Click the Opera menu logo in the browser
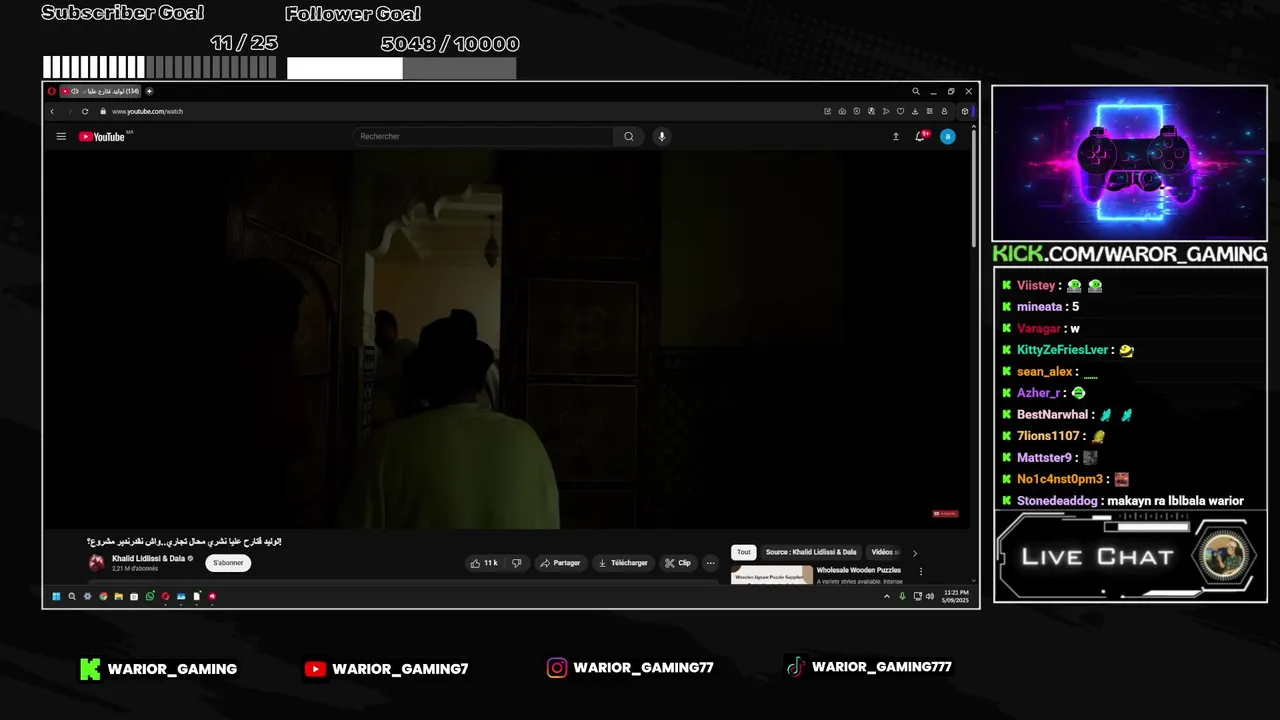This screenshot has height=720, width=1280. (x=52, y=91)
